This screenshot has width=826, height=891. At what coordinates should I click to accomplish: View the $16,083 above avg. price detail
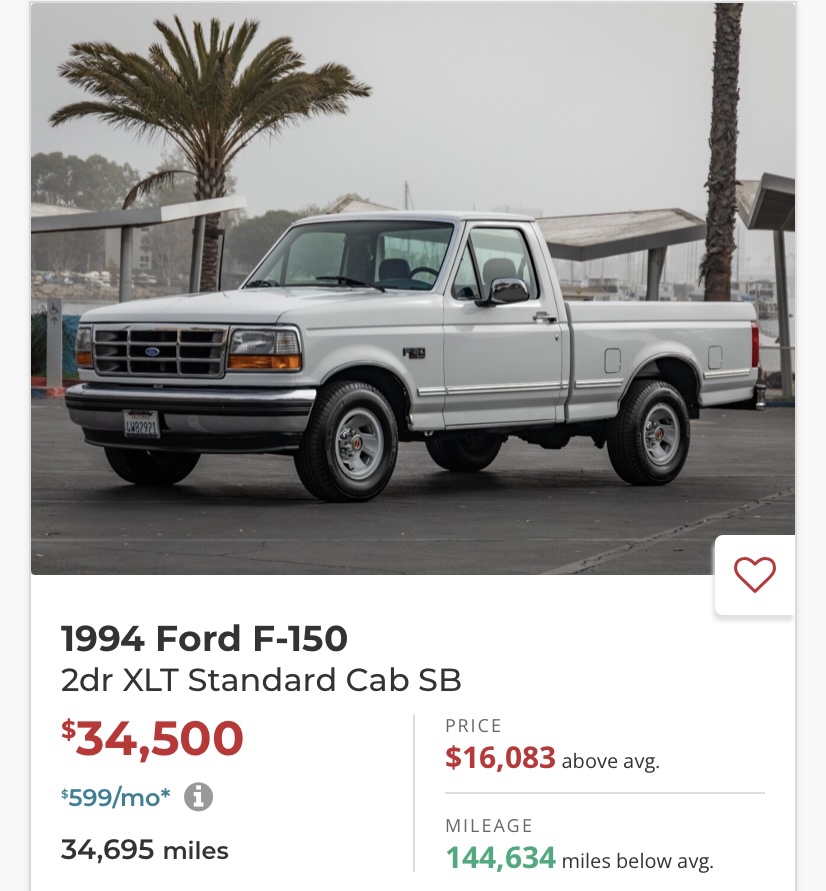pyautogui.click(x=552, y=759)
